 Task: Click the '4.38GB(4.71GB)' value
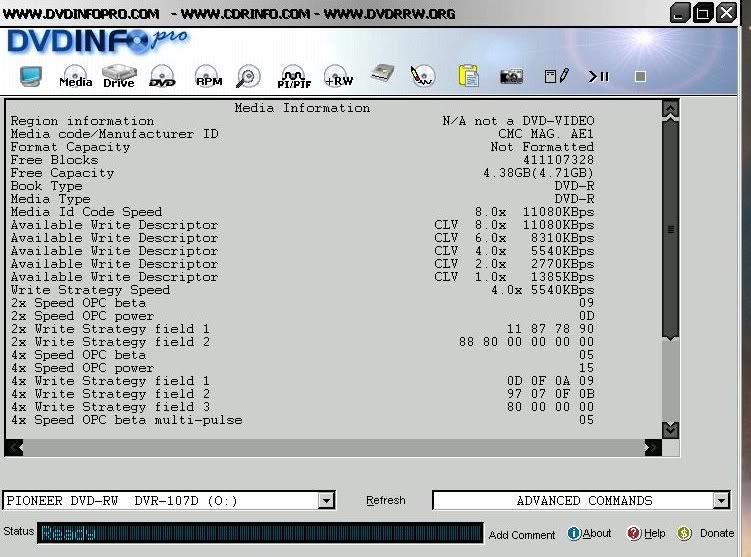pos(538,173)
